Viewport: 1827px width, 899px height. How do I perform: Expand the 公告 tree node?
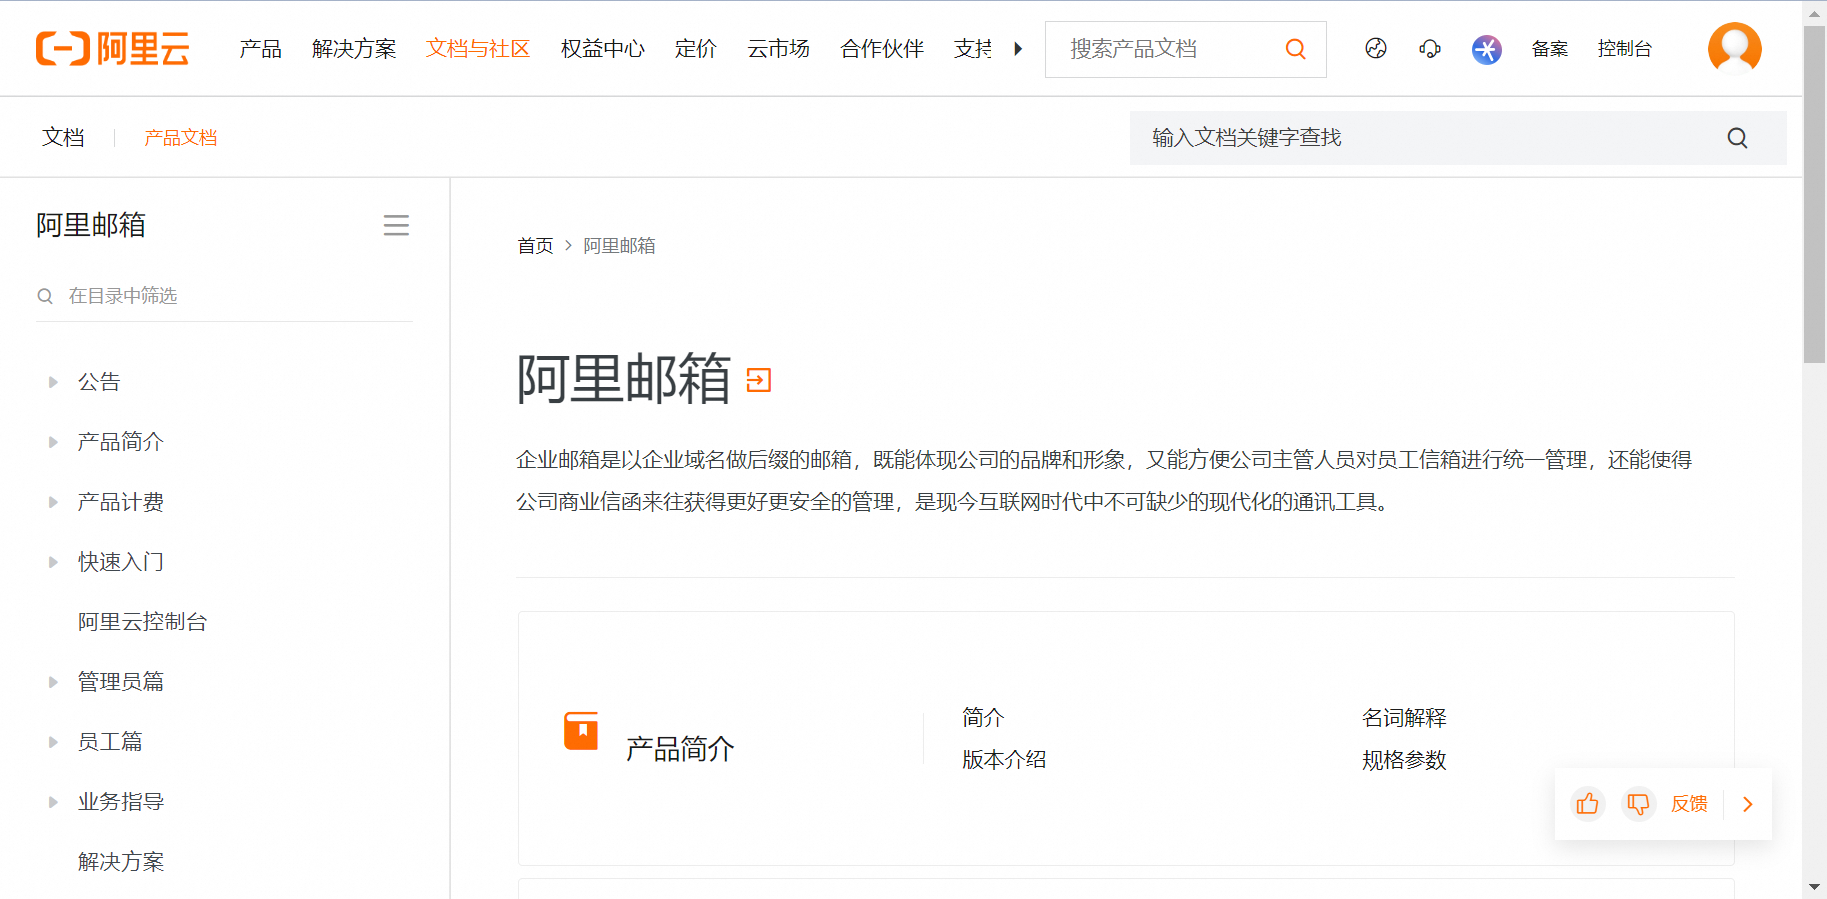tap(53, 382)
